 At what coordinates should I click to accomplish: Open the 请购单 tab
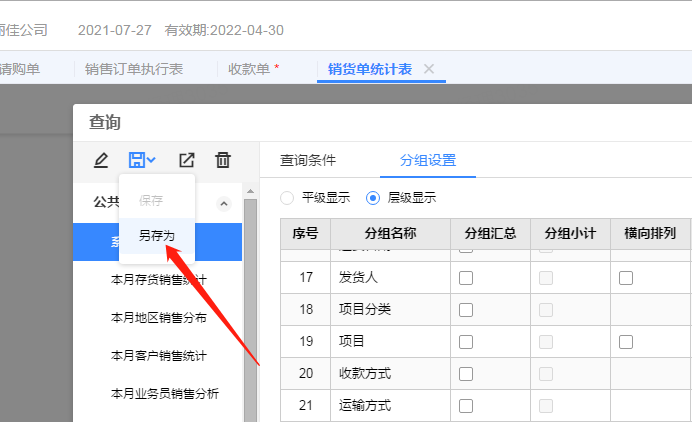click(x=20, y=69)
